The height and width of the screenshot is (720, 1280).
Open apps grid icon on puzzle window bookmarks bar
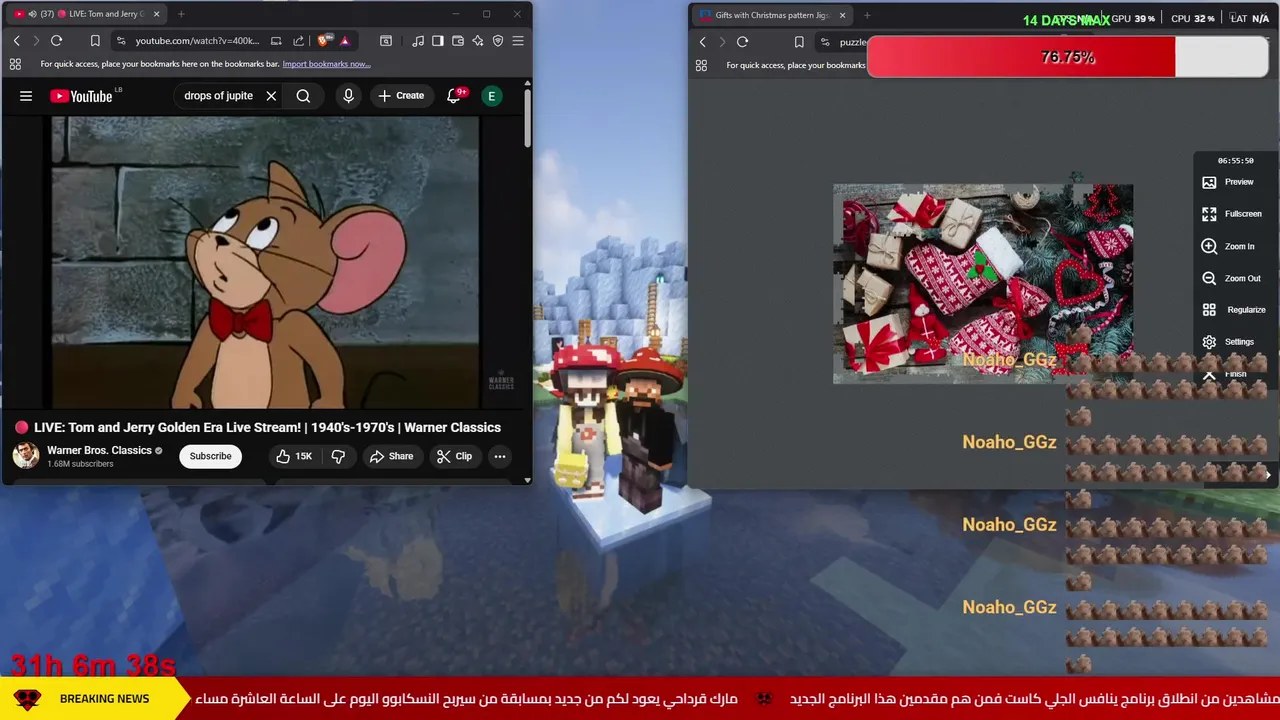(x=701, y=65)
